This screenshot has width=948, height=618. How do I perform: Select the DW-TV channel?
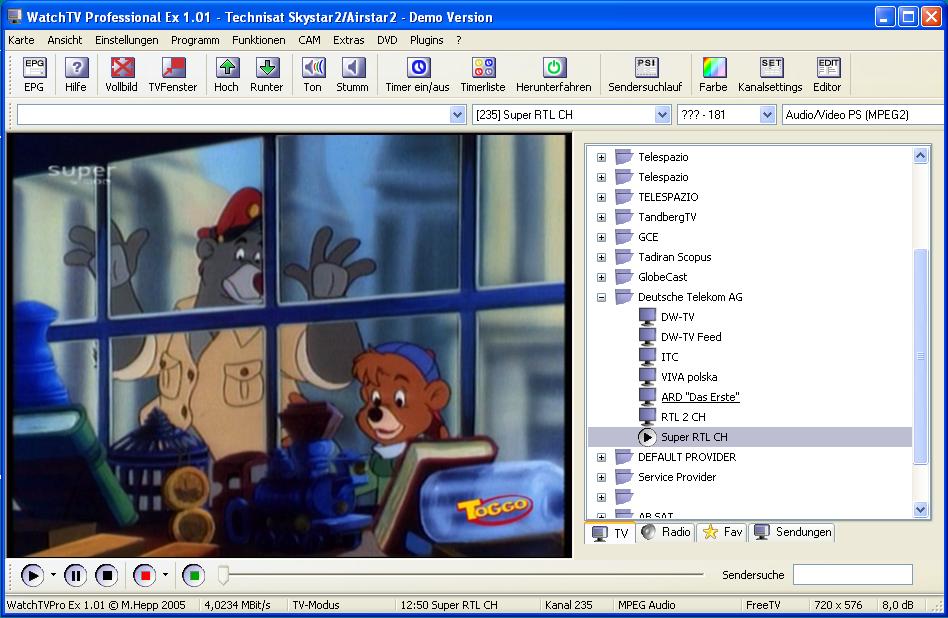tap(678, 317)
